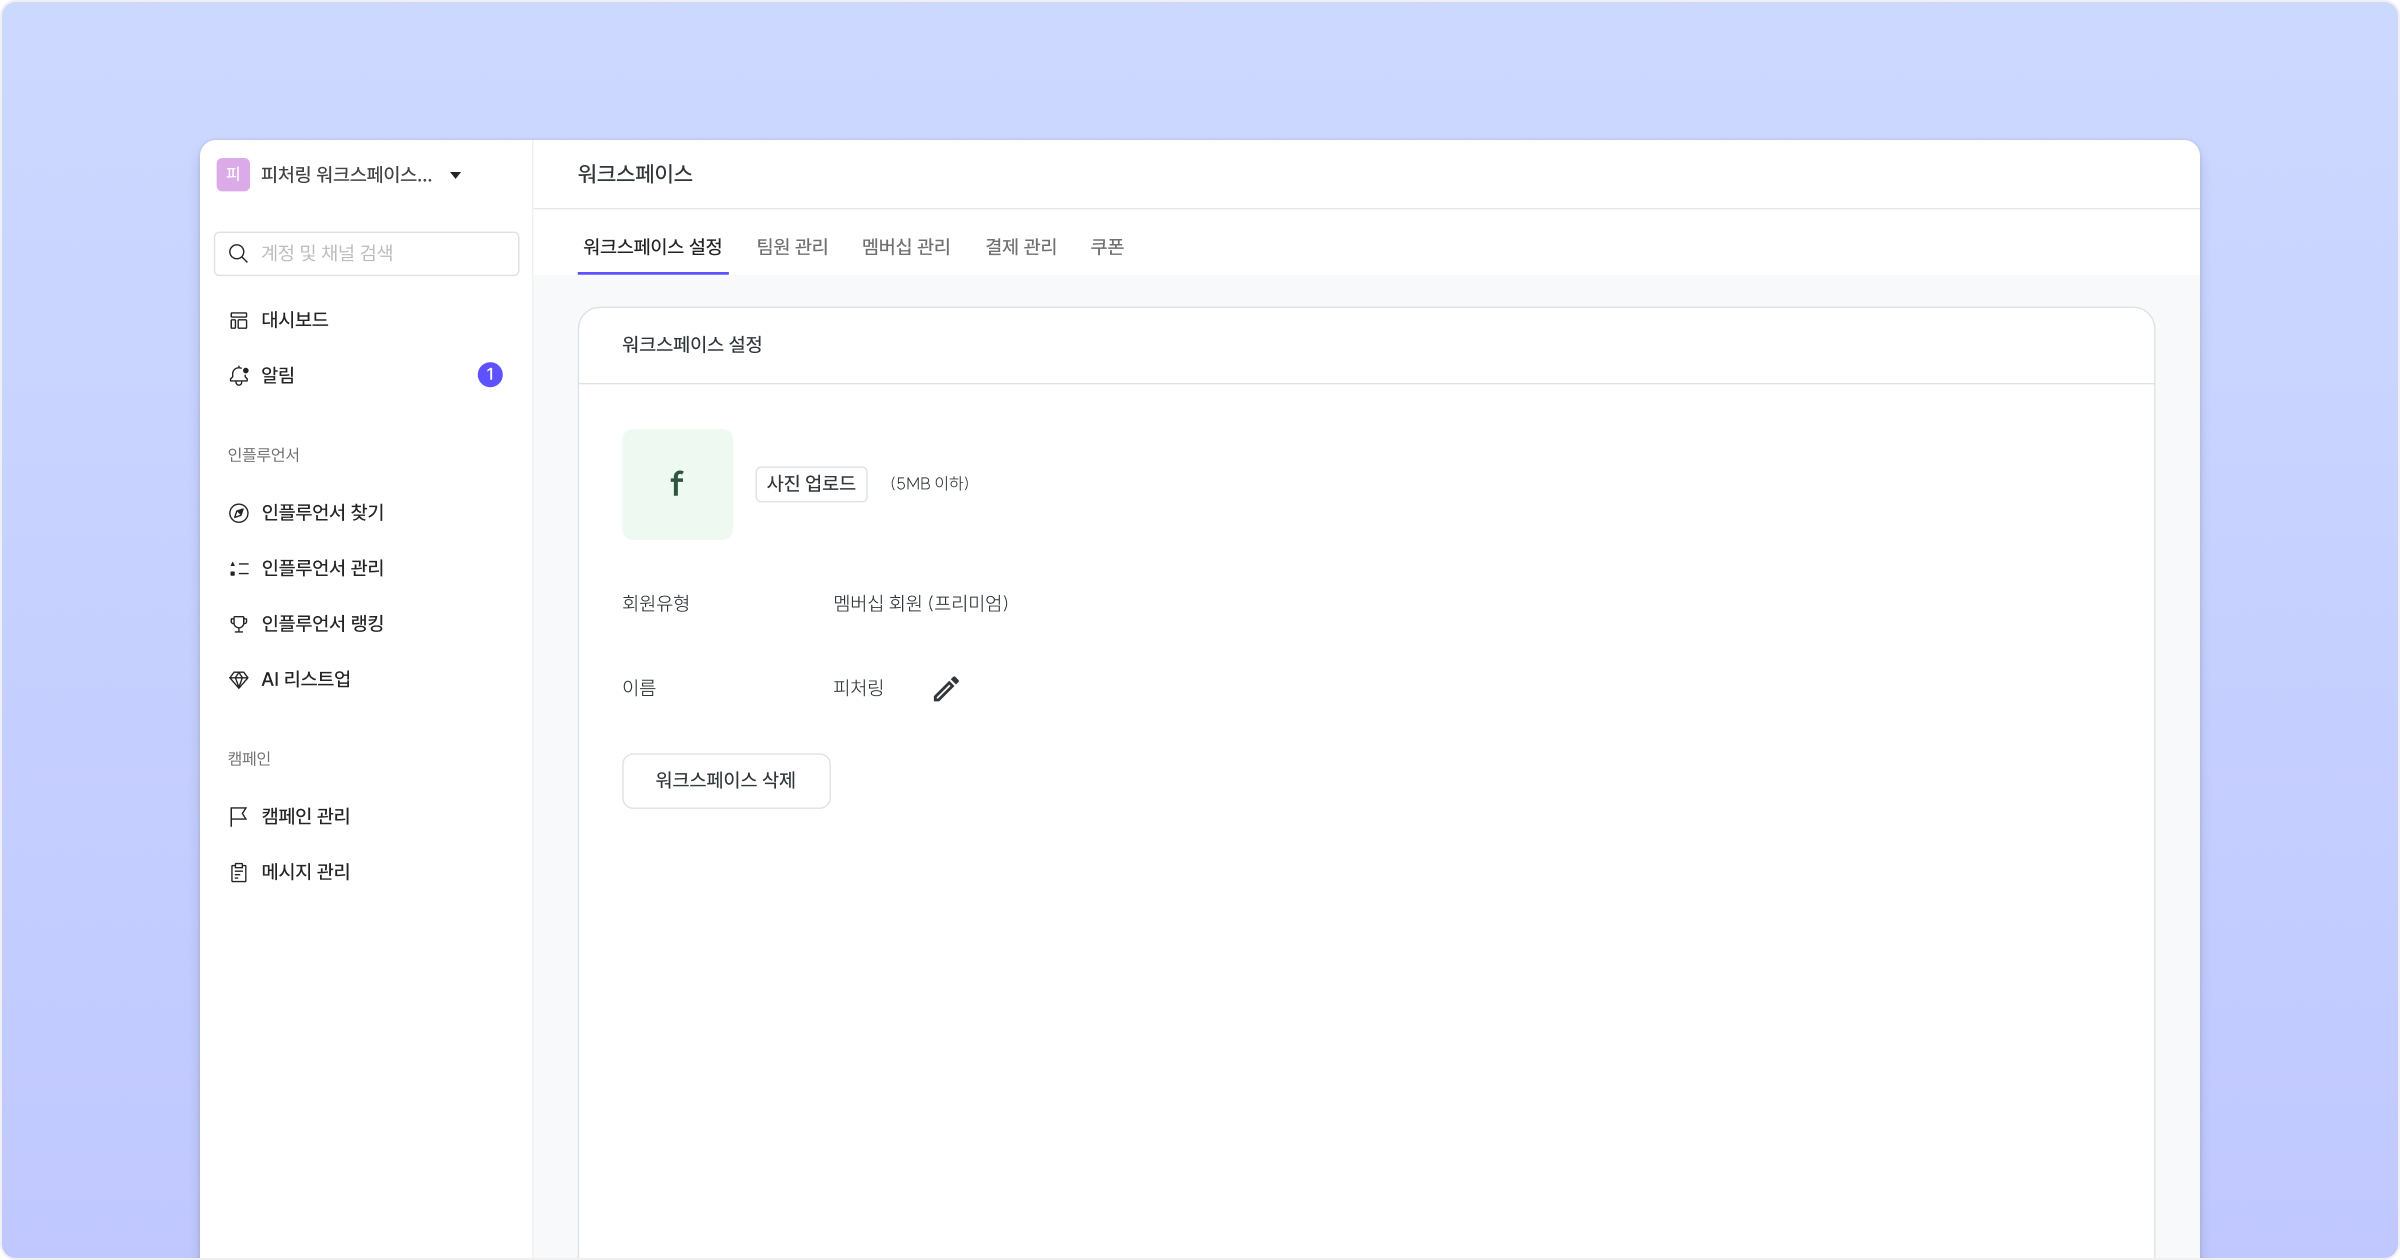Click the flag icon for 캠페인 관리
This screenshot has height=1260, width=2400.
point(238,817)
